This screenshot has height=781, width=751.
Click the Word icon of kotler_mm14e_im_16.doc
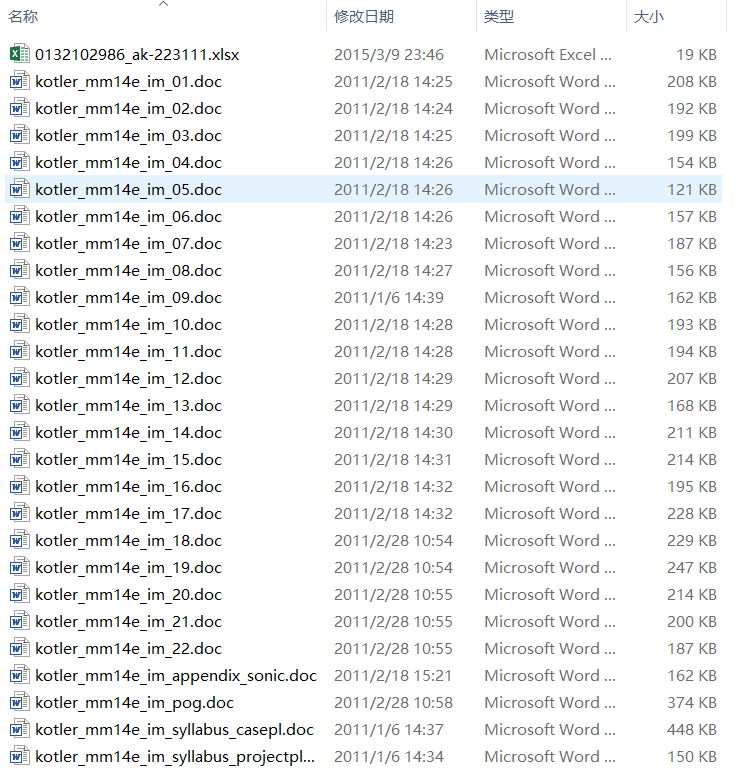point(19,485)
